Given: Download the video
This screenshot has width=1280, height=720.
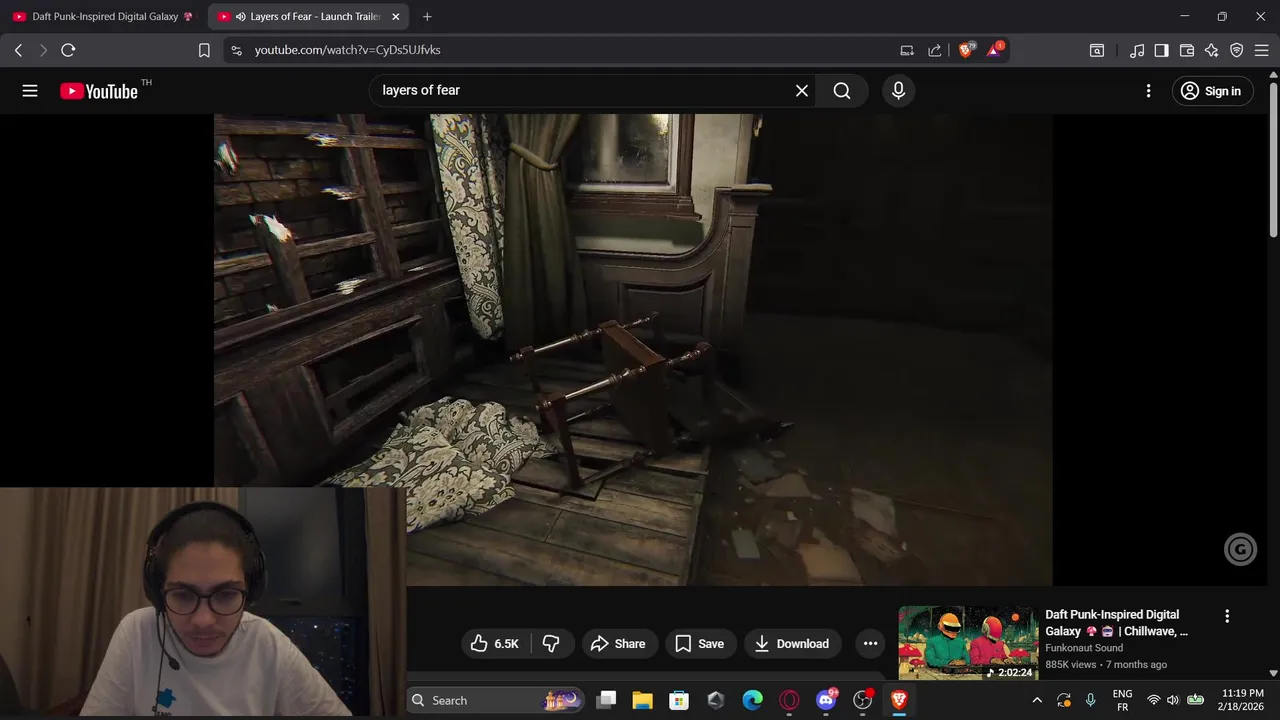Looking at the screenshot, I should 792,644.
